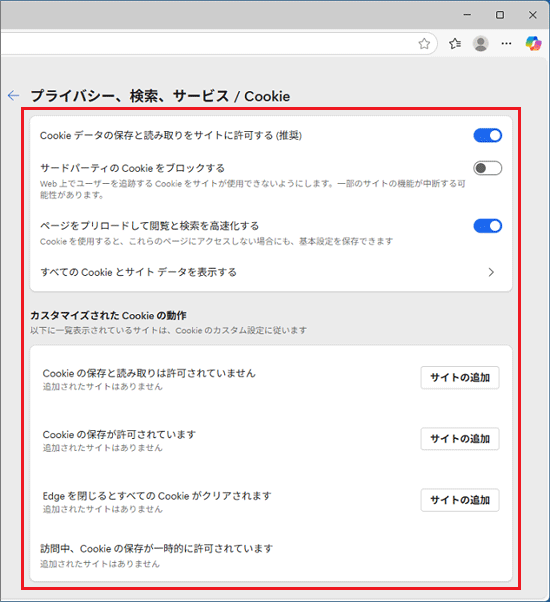Click description 以下に一覧表示されているサイトは text
550x602 pixels.
click(168, 330)
